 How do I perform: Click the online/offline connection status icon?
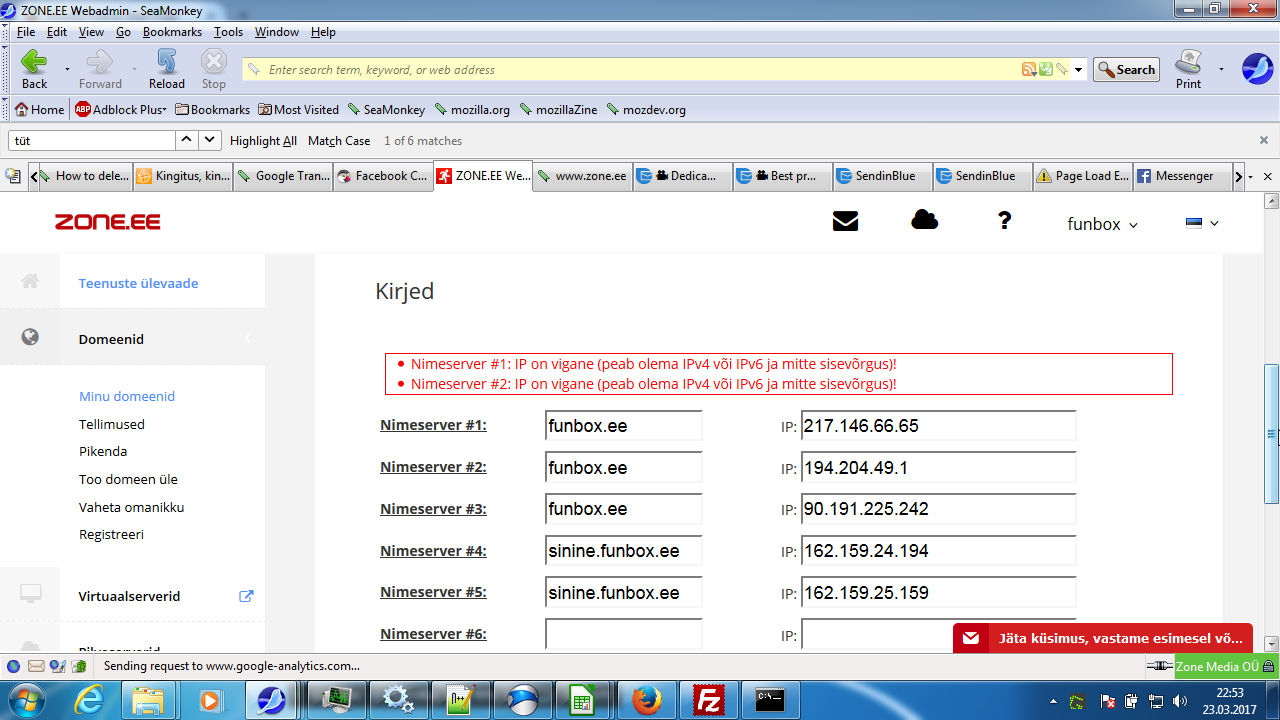pyautogui.click(x=1159, y=666)
